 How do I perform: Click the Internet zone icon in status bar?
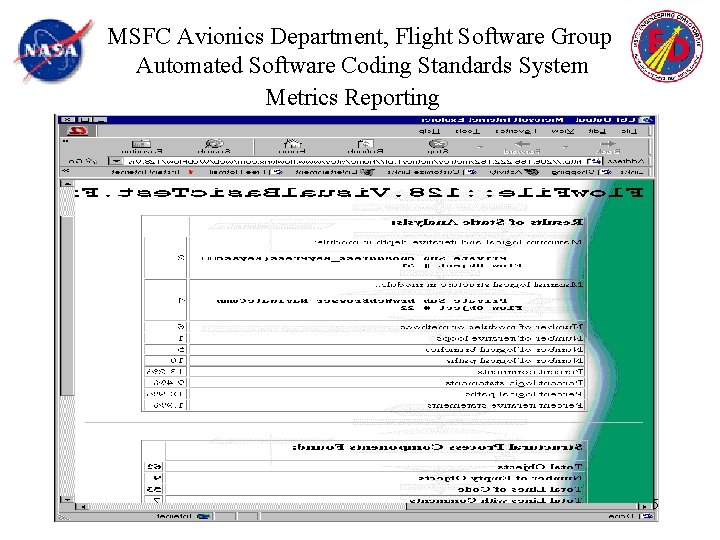point(202,517)
